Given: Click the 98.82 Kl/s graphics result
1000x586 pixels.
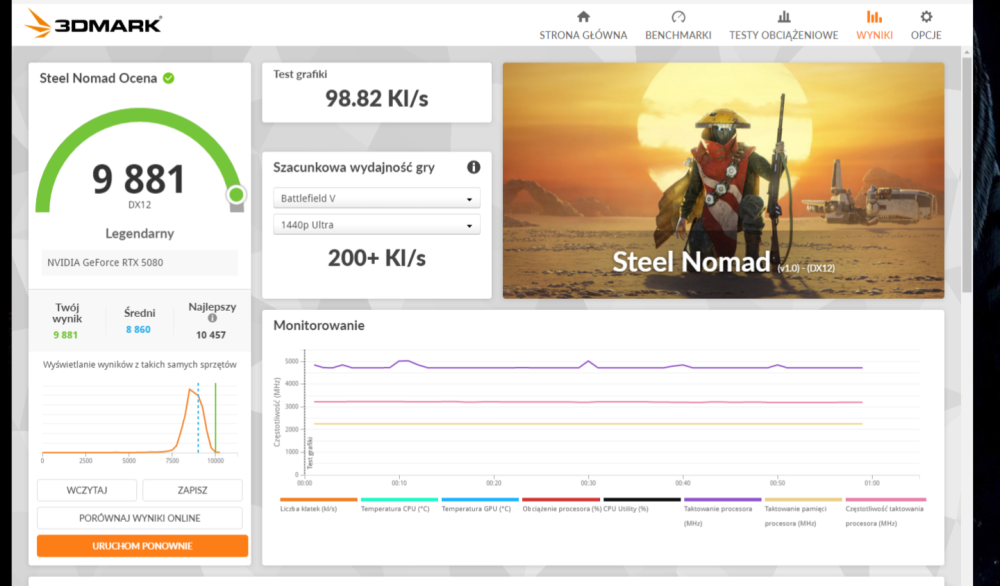Looking at the screenshot, I should click(x=377, y=98).
